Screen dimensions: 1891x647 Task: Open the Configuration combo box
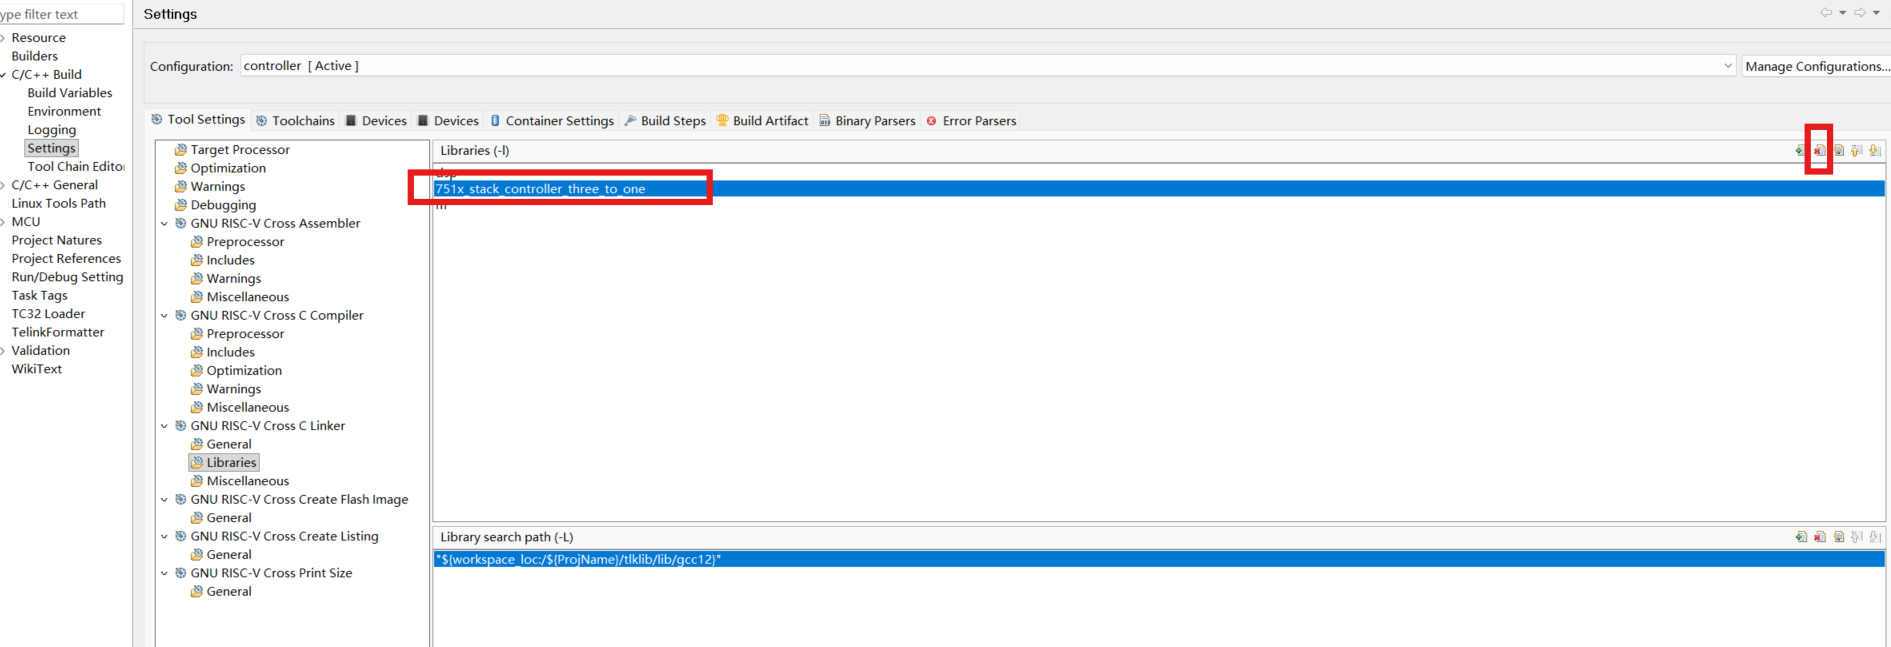(987, 66)
